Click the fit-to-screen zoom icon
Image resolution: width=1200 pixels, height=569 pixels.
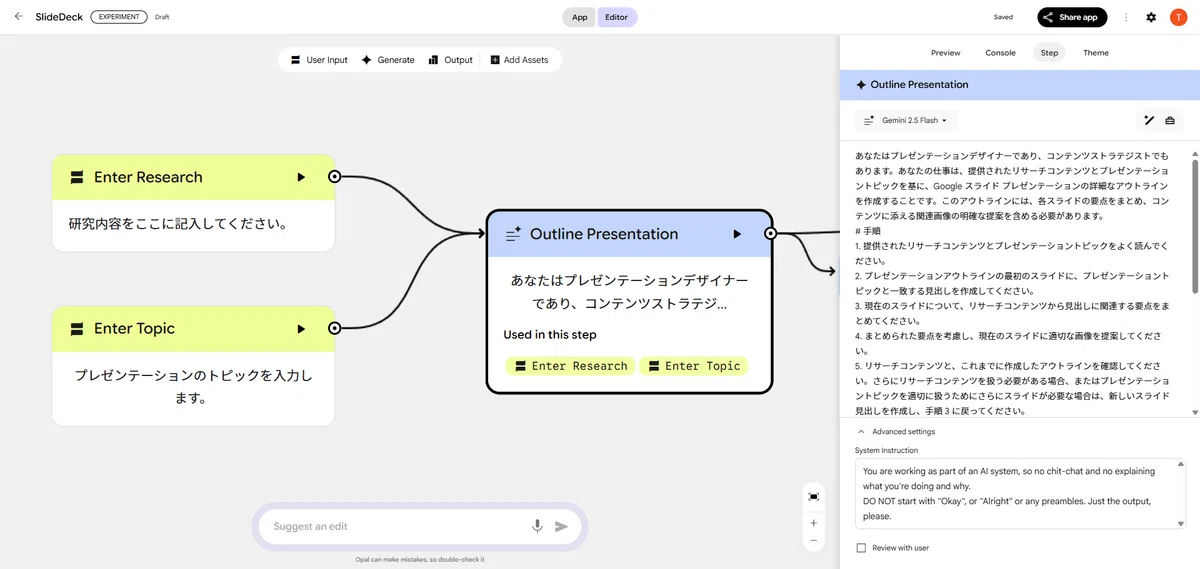(x=813, y=497)
